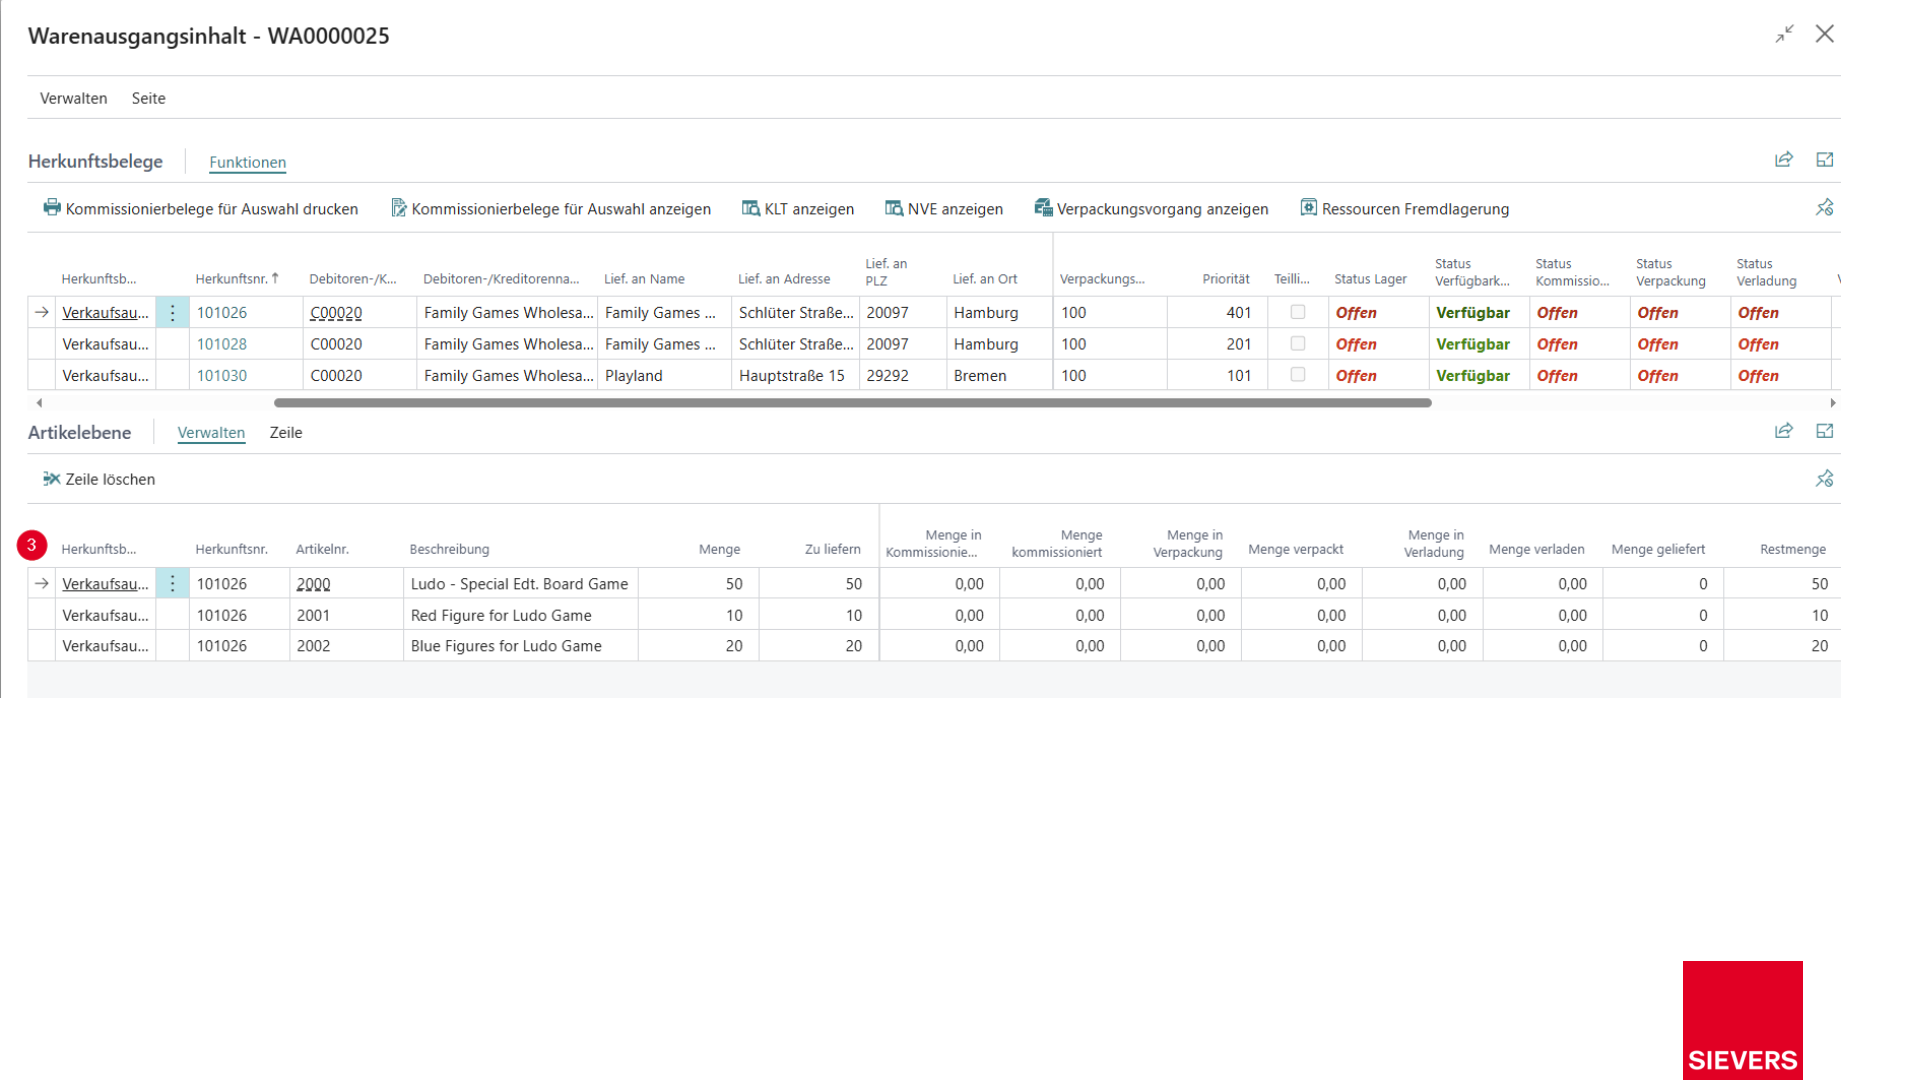Delete line with Zeile löschen icon
Viewport: 1920px width, 1080px height.
pos(52,479)
